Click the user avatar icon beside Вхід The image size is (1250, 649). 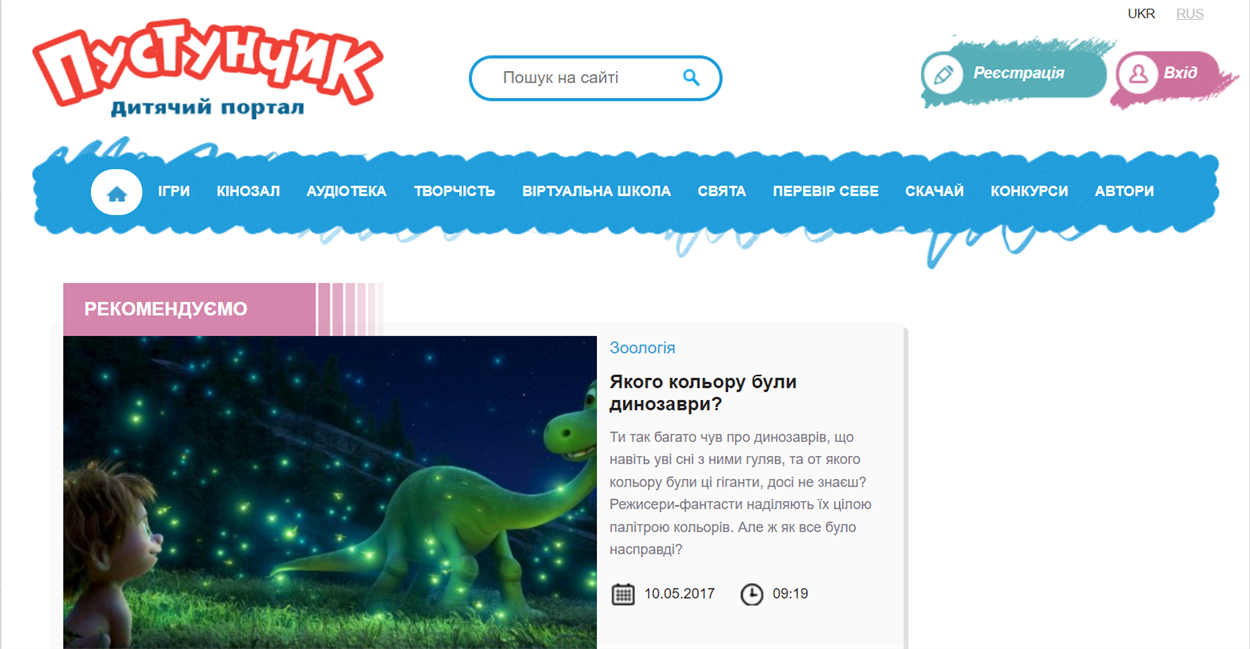[1137, 74]
